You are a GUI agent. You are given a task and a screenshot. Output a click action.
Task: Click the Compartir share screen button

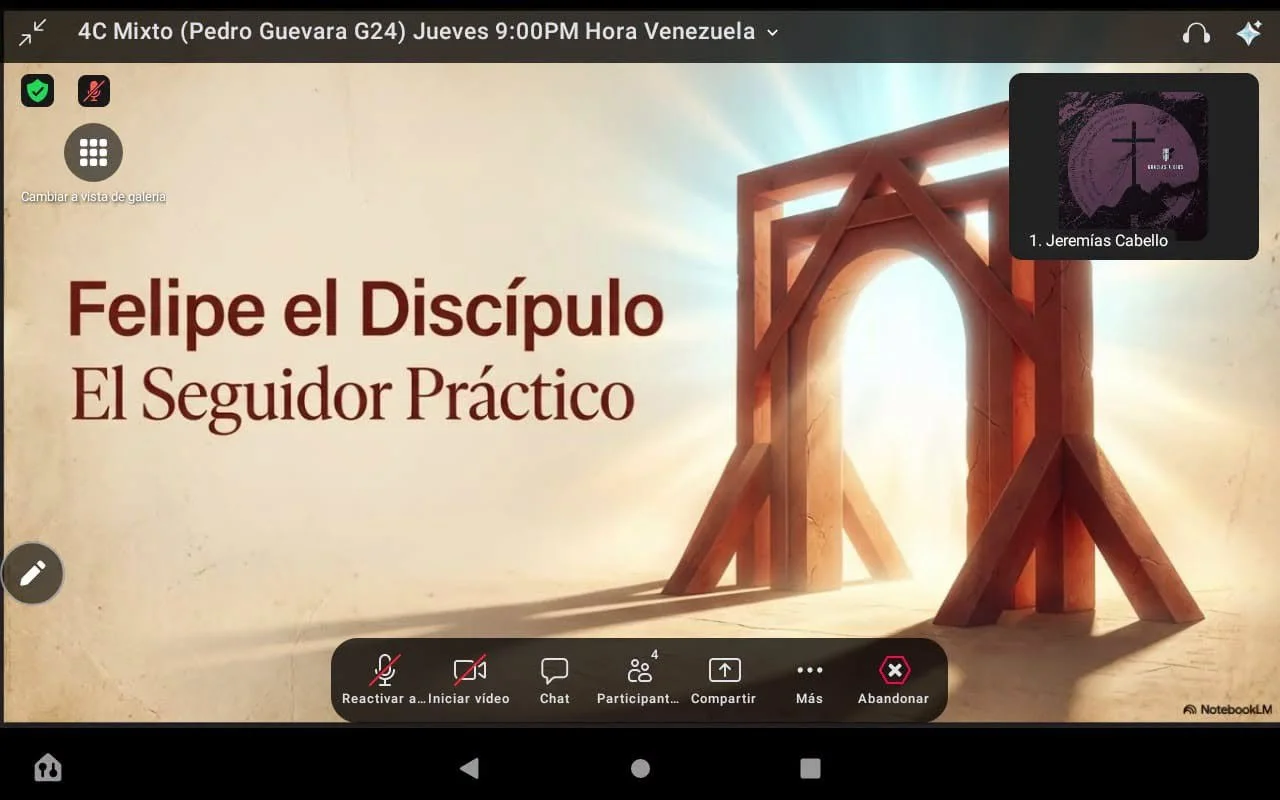[723, 681]
